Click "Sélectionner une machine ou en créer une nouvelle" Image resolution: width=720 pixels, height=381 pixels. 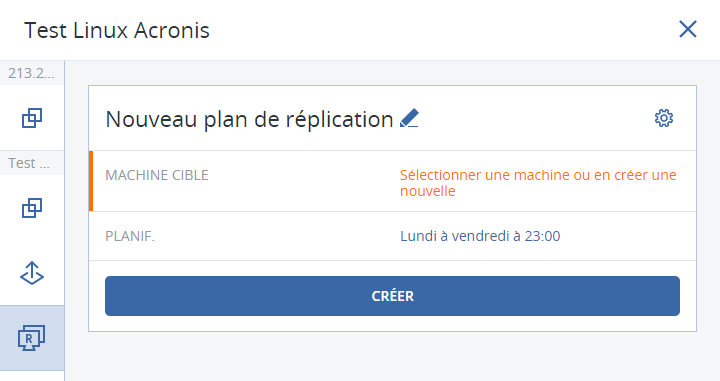pyautogui.click(x=538, y=183)
